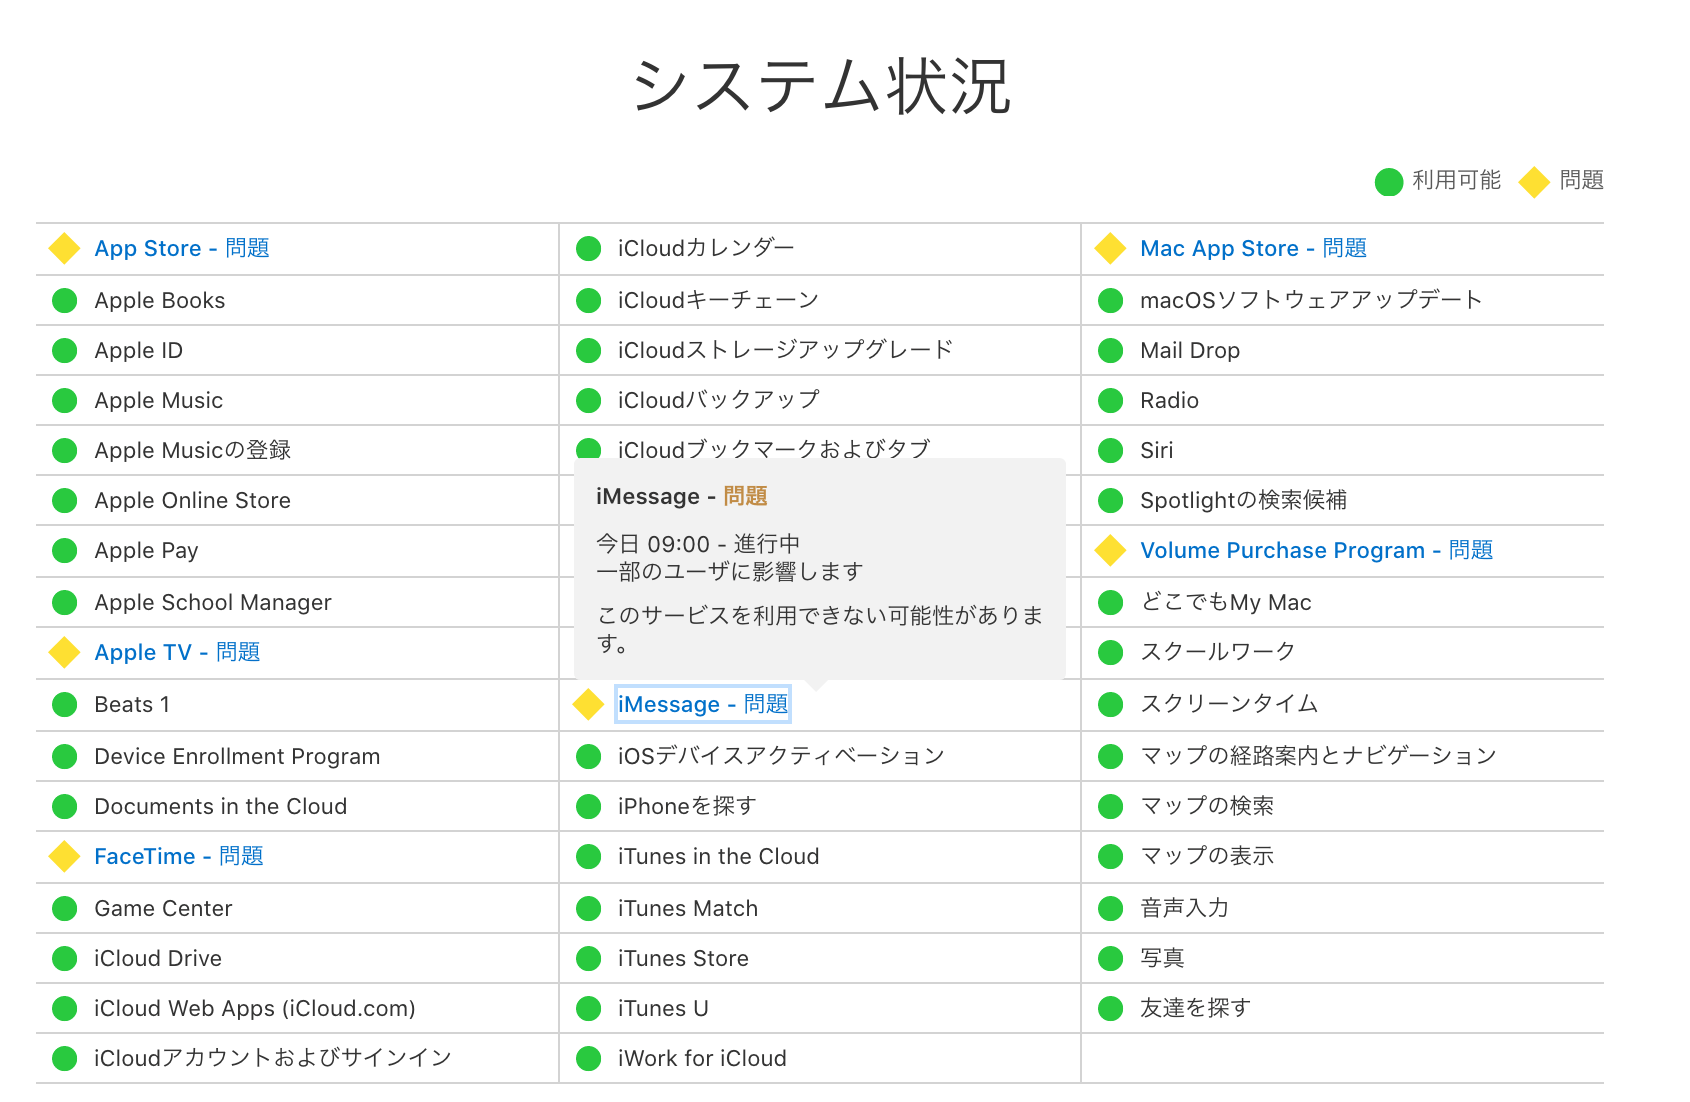Select the Apple Online Store text
Screen dimensions: 1690x1102
click(x=193, y=500)
